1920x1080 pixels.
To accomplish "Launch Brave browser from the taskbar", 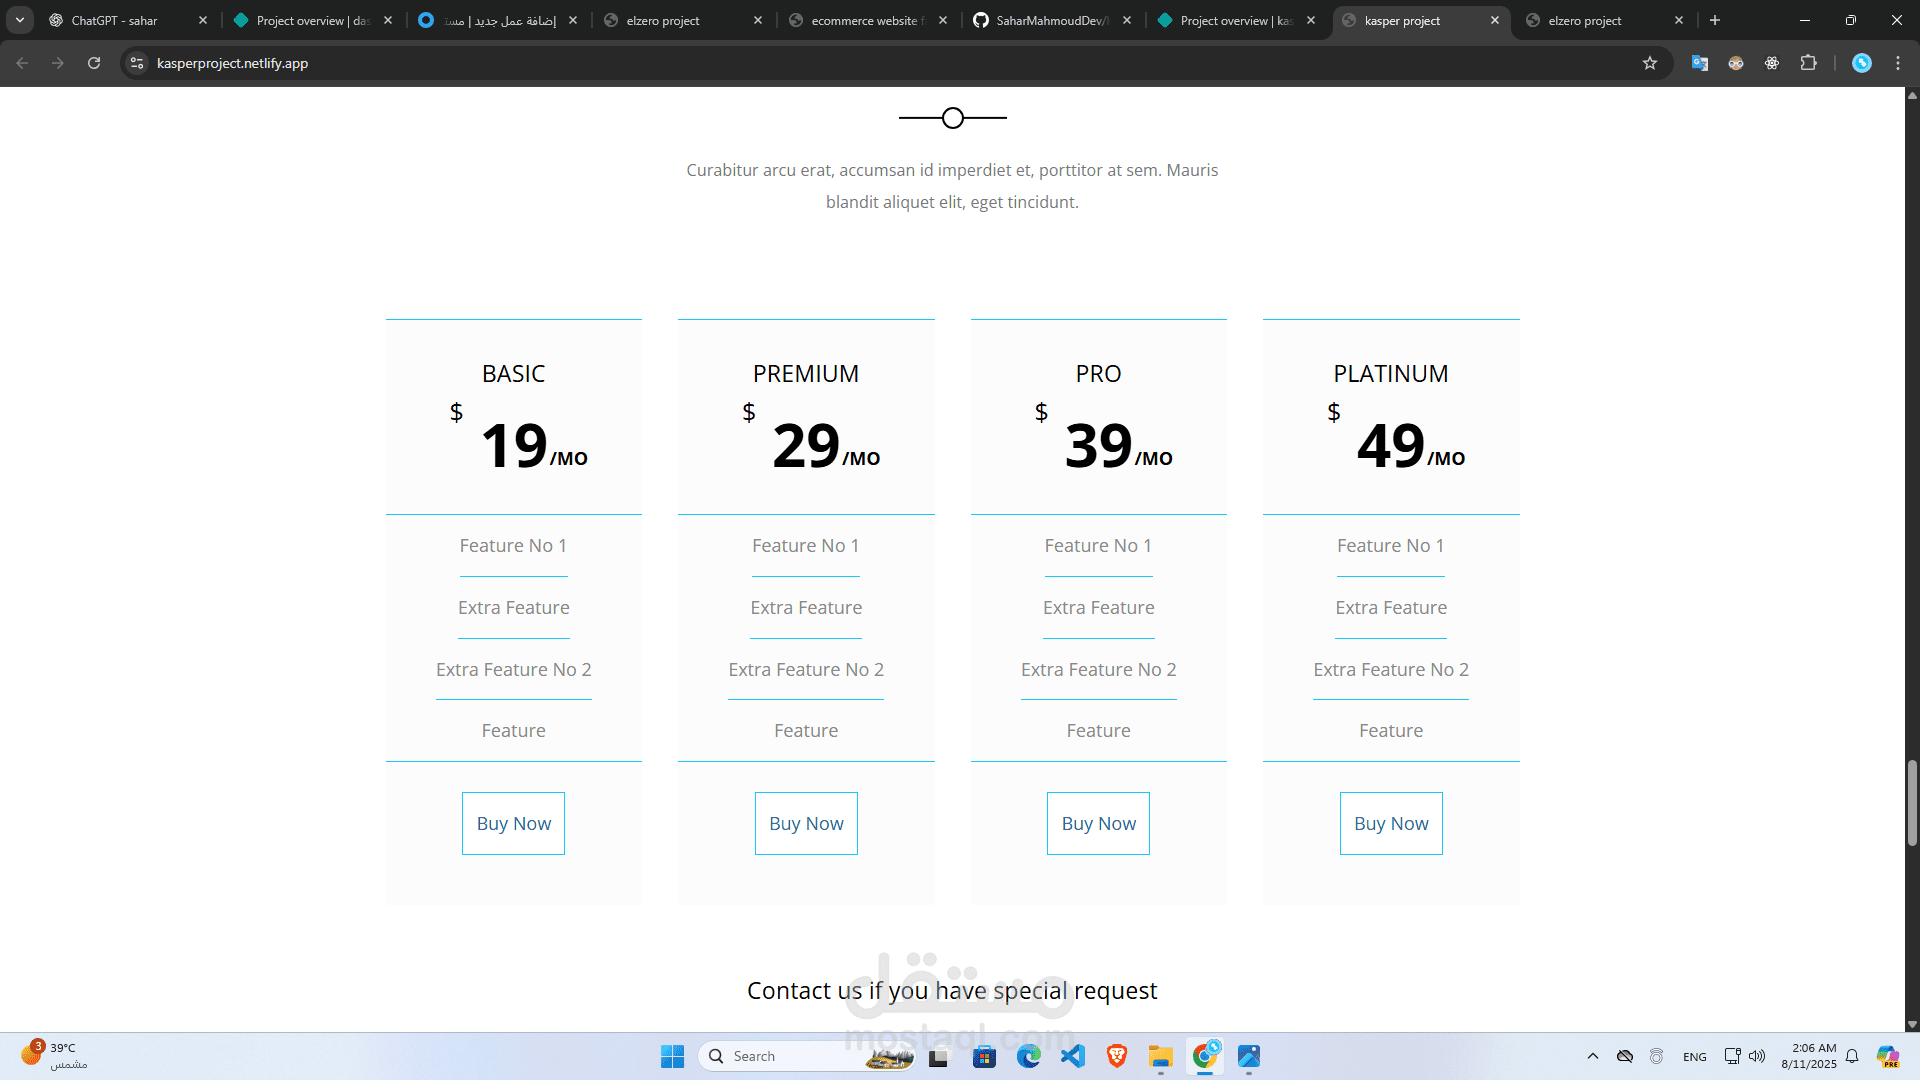I will pos(1117,1056).
